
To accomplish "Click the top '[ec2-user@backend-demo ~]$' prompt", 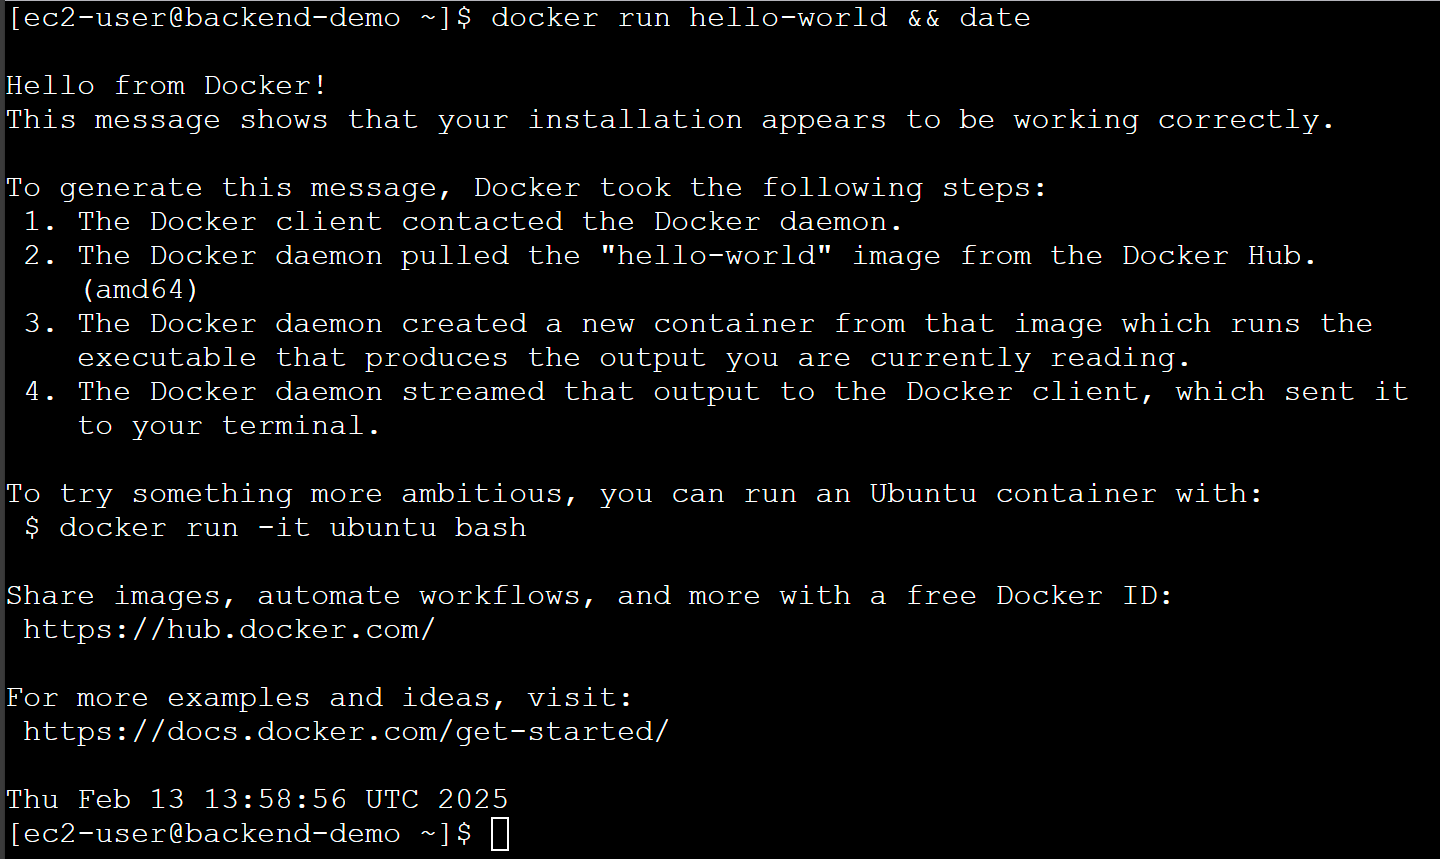I will pos(239,18).
